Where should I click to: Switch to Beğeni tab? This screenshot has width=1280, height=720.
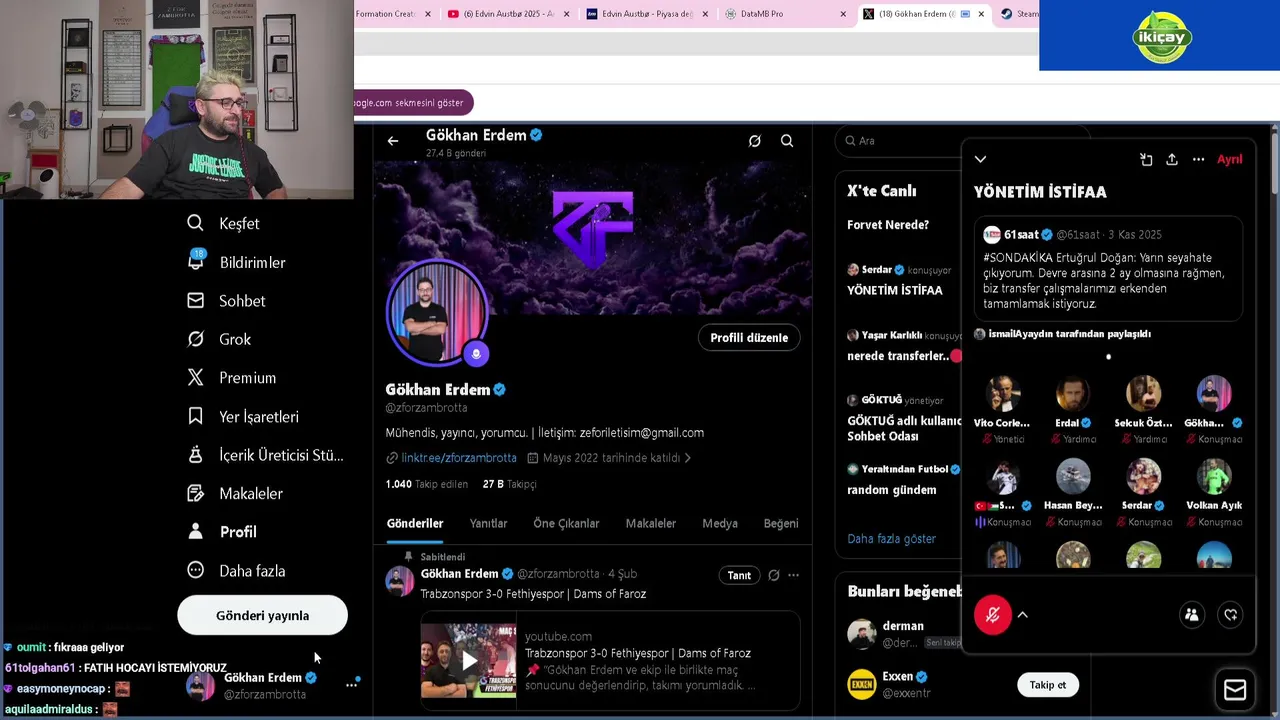(x=781, y=523)
